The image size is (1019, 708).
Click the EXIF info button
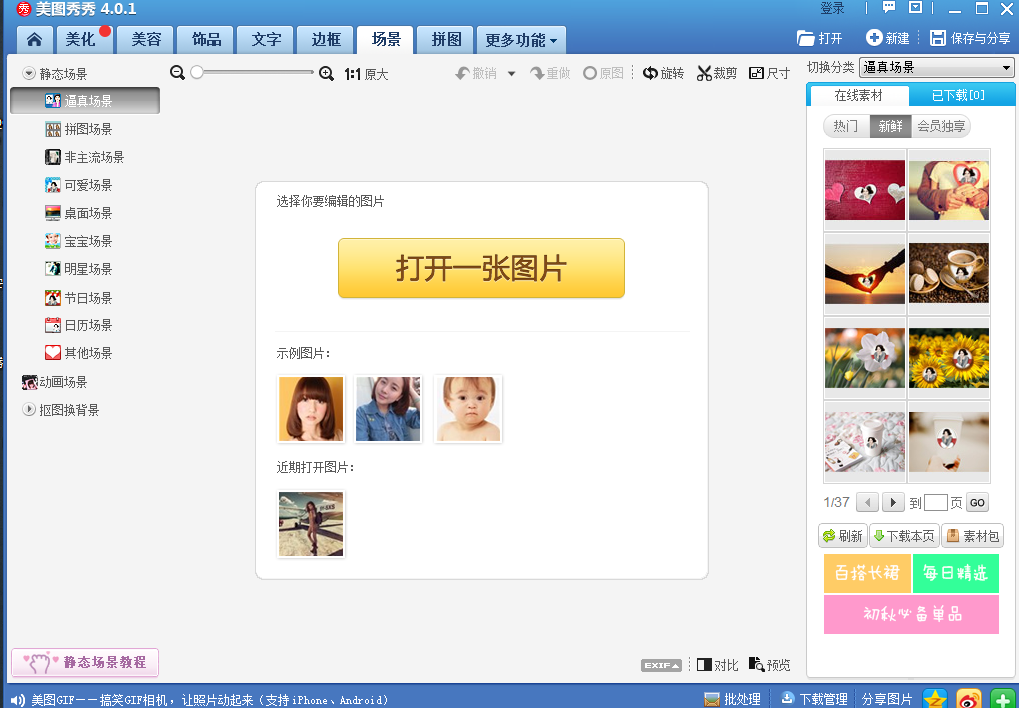[662, 665]
